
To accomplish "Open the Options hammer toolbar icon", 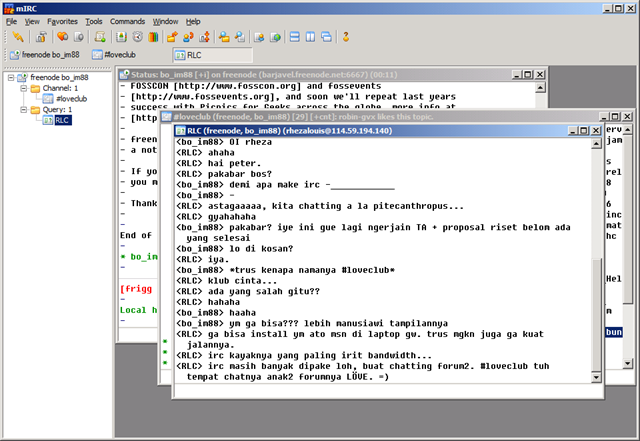I will point(41,37).
